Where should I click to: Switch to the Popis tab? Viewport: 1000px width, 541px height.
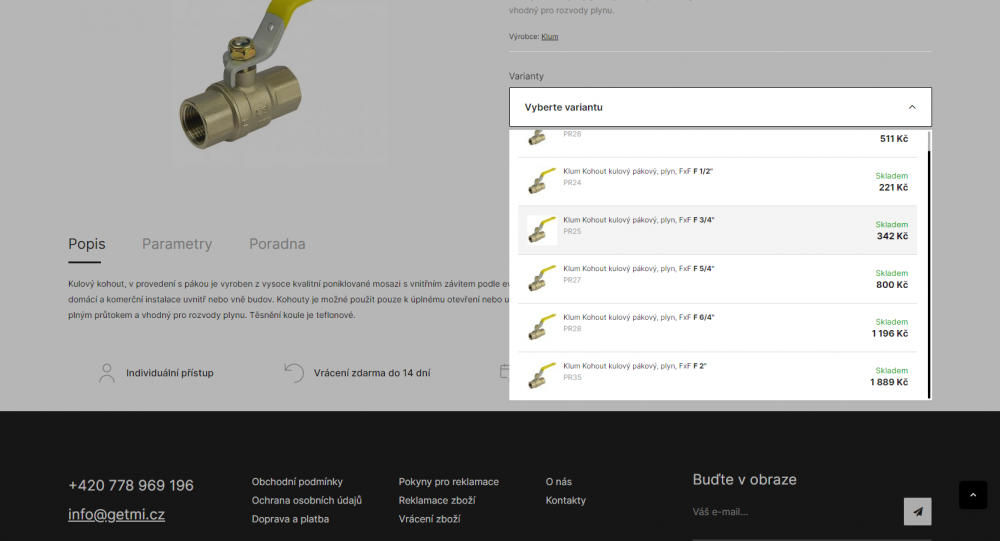point(87,244)
